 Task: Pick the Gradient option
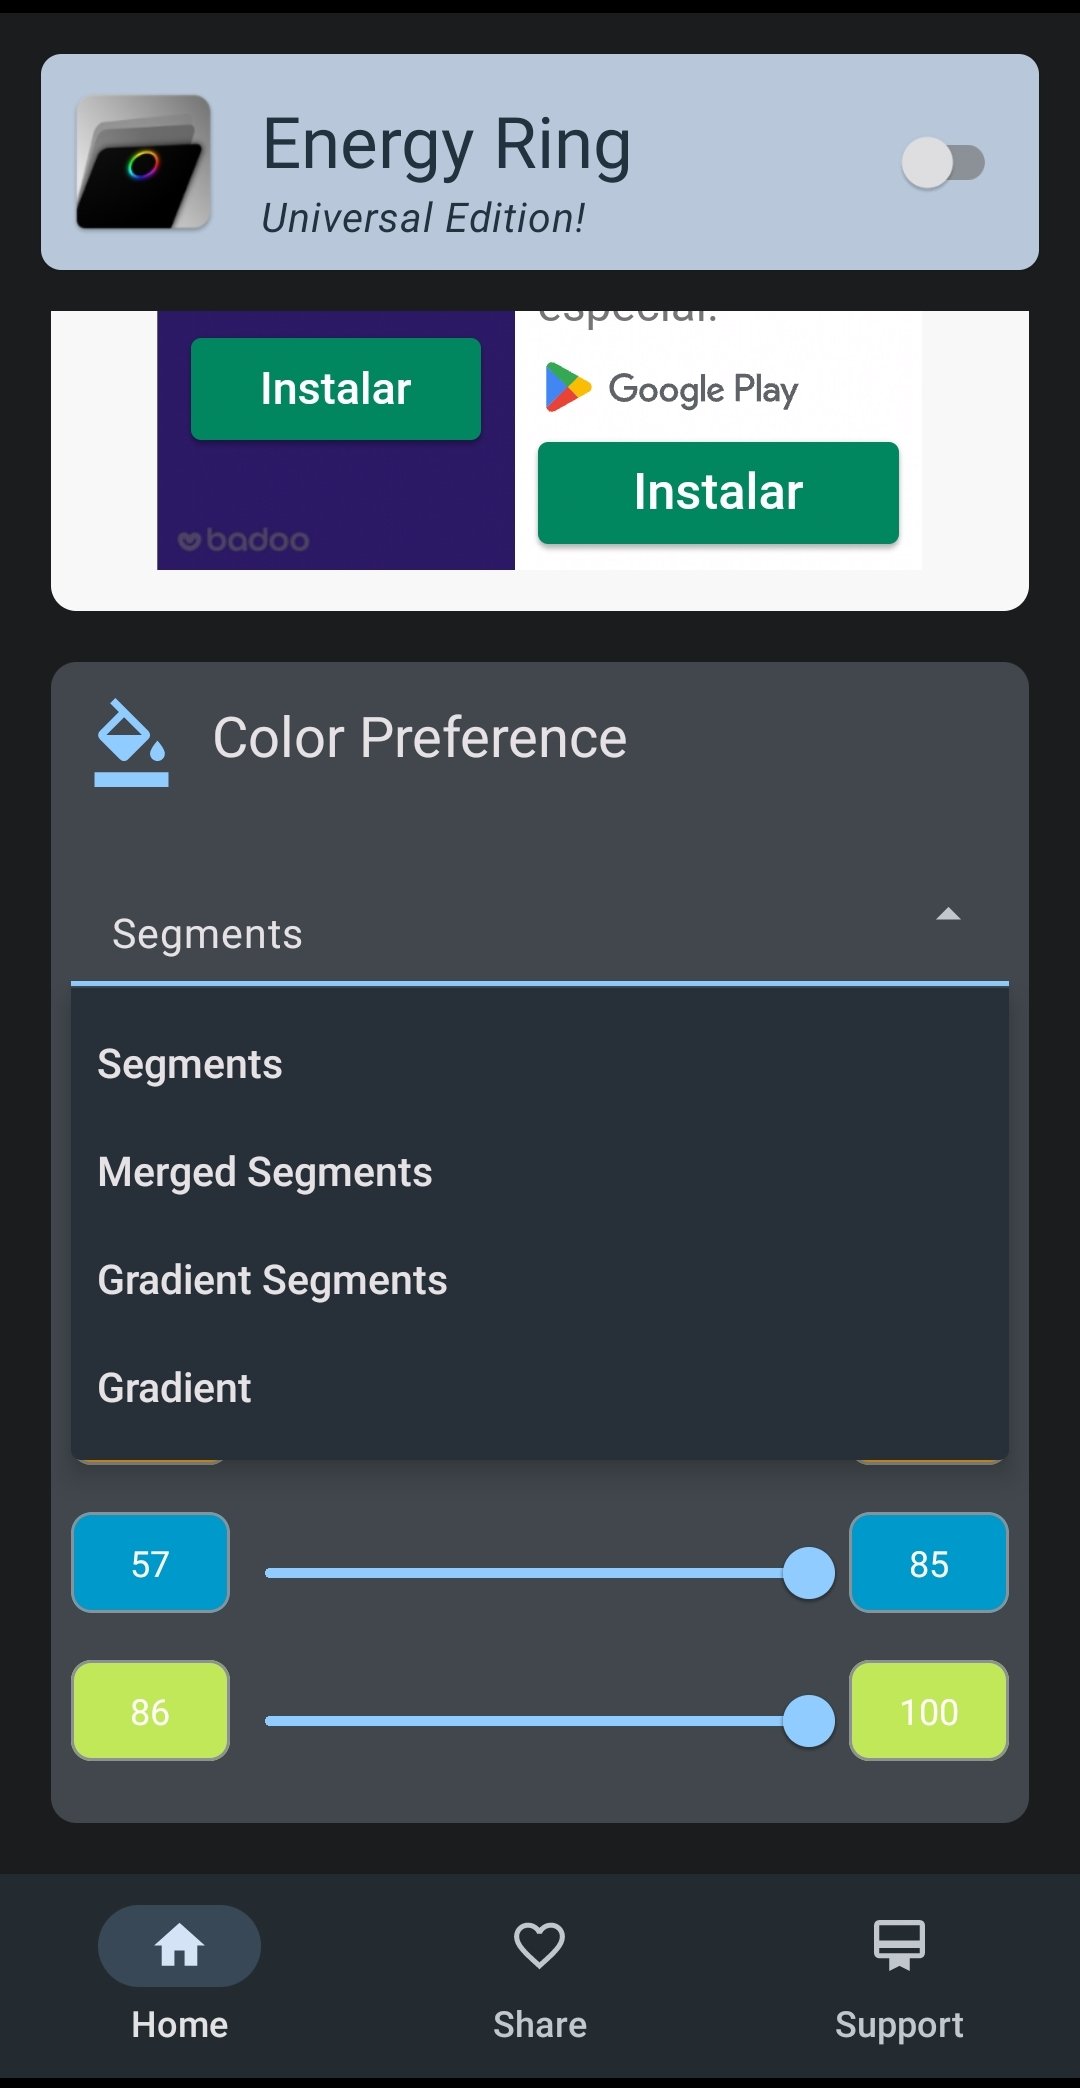pyautogui.click(x=540, y=1388)
